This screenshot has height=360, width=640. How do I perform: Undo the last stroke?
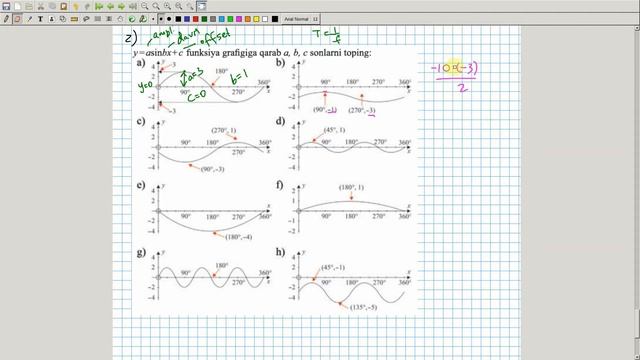pyautogui.click(x=76, y=7)
